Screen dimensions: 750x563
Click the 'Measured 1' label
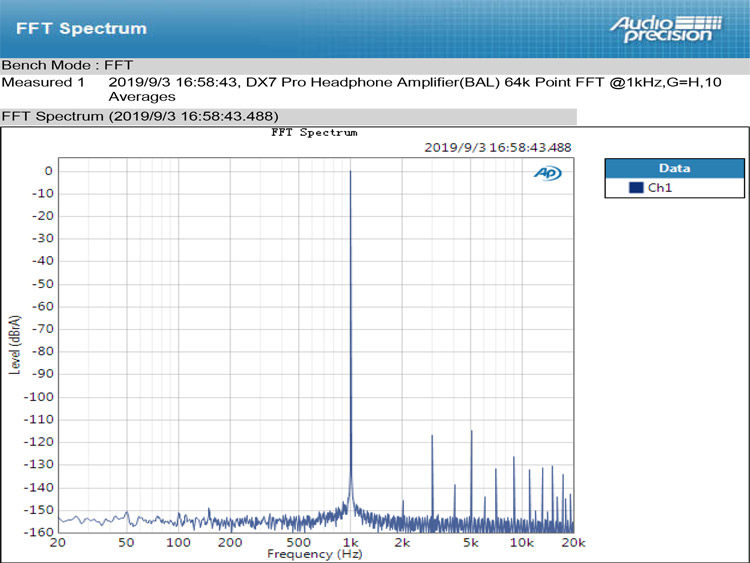pyautogui.click(x=43, y=82)
